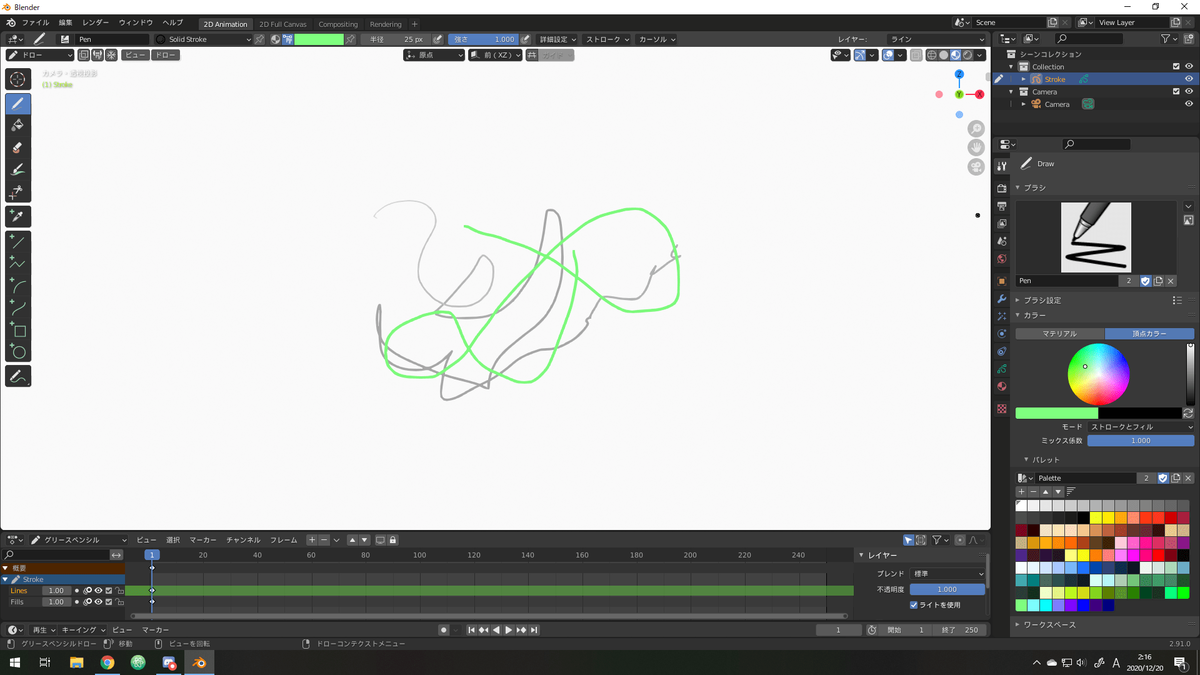1200x675 pixels.
Task: Adjust the 不透明度 layer slider
Action: (x=947, y=590)
